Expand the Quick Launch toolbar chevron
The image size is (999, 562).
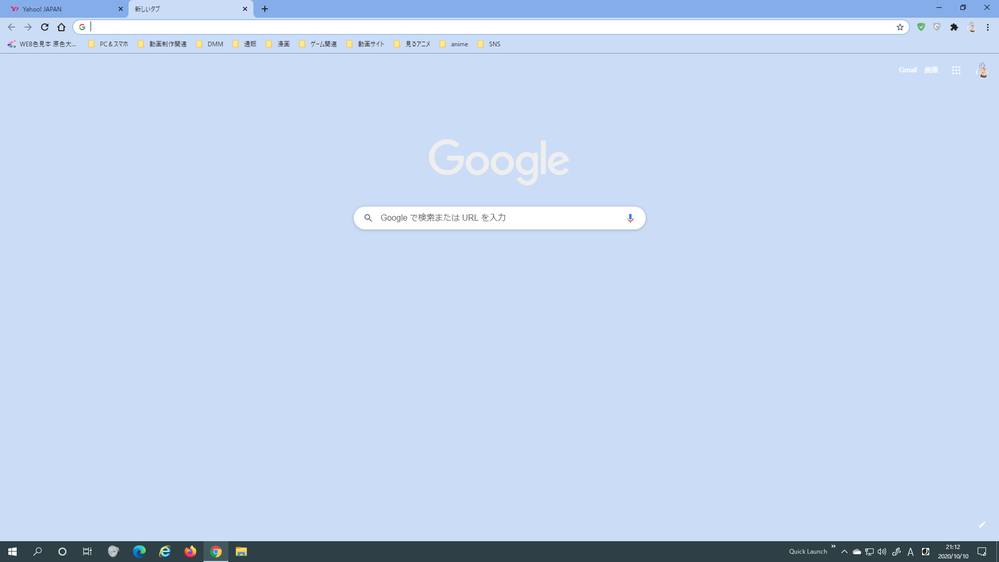point(833,547)
